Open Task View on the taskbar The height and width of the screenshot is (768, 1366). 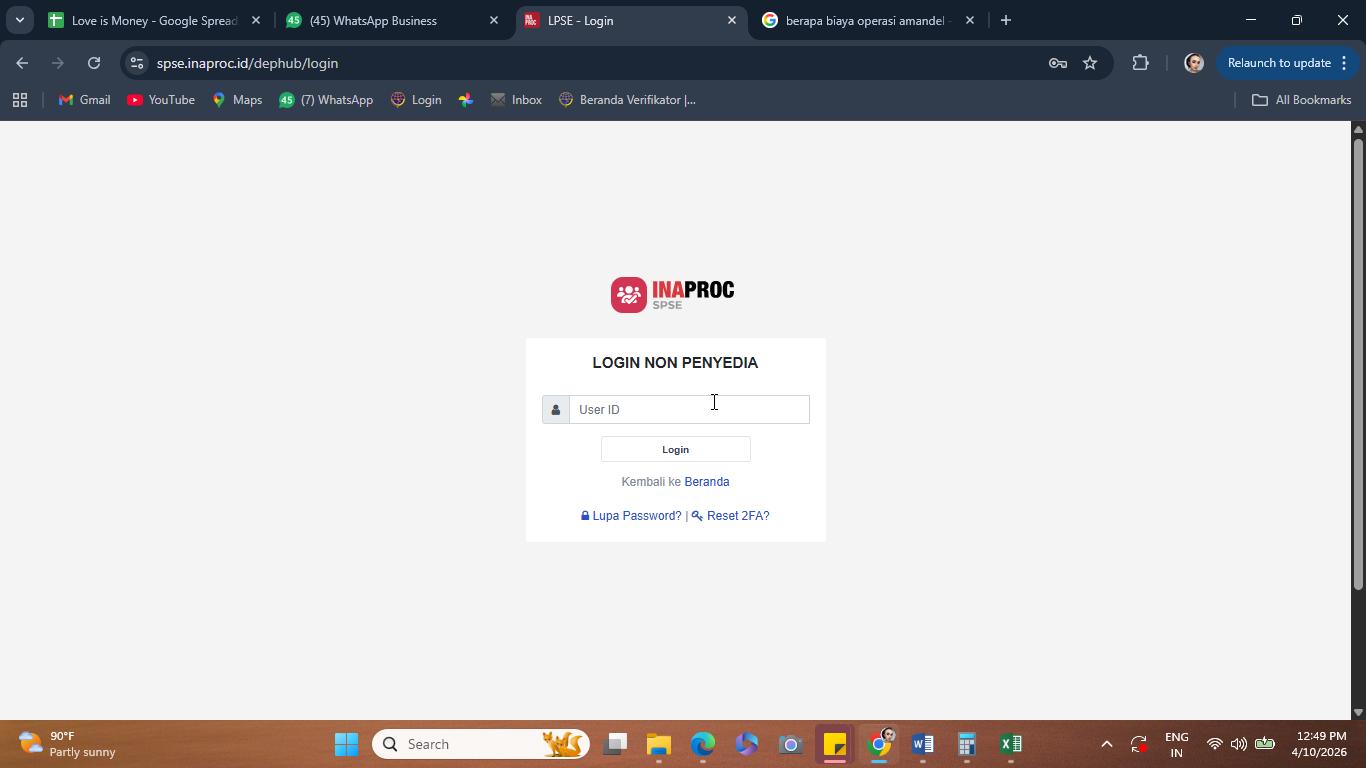(615, 744)
